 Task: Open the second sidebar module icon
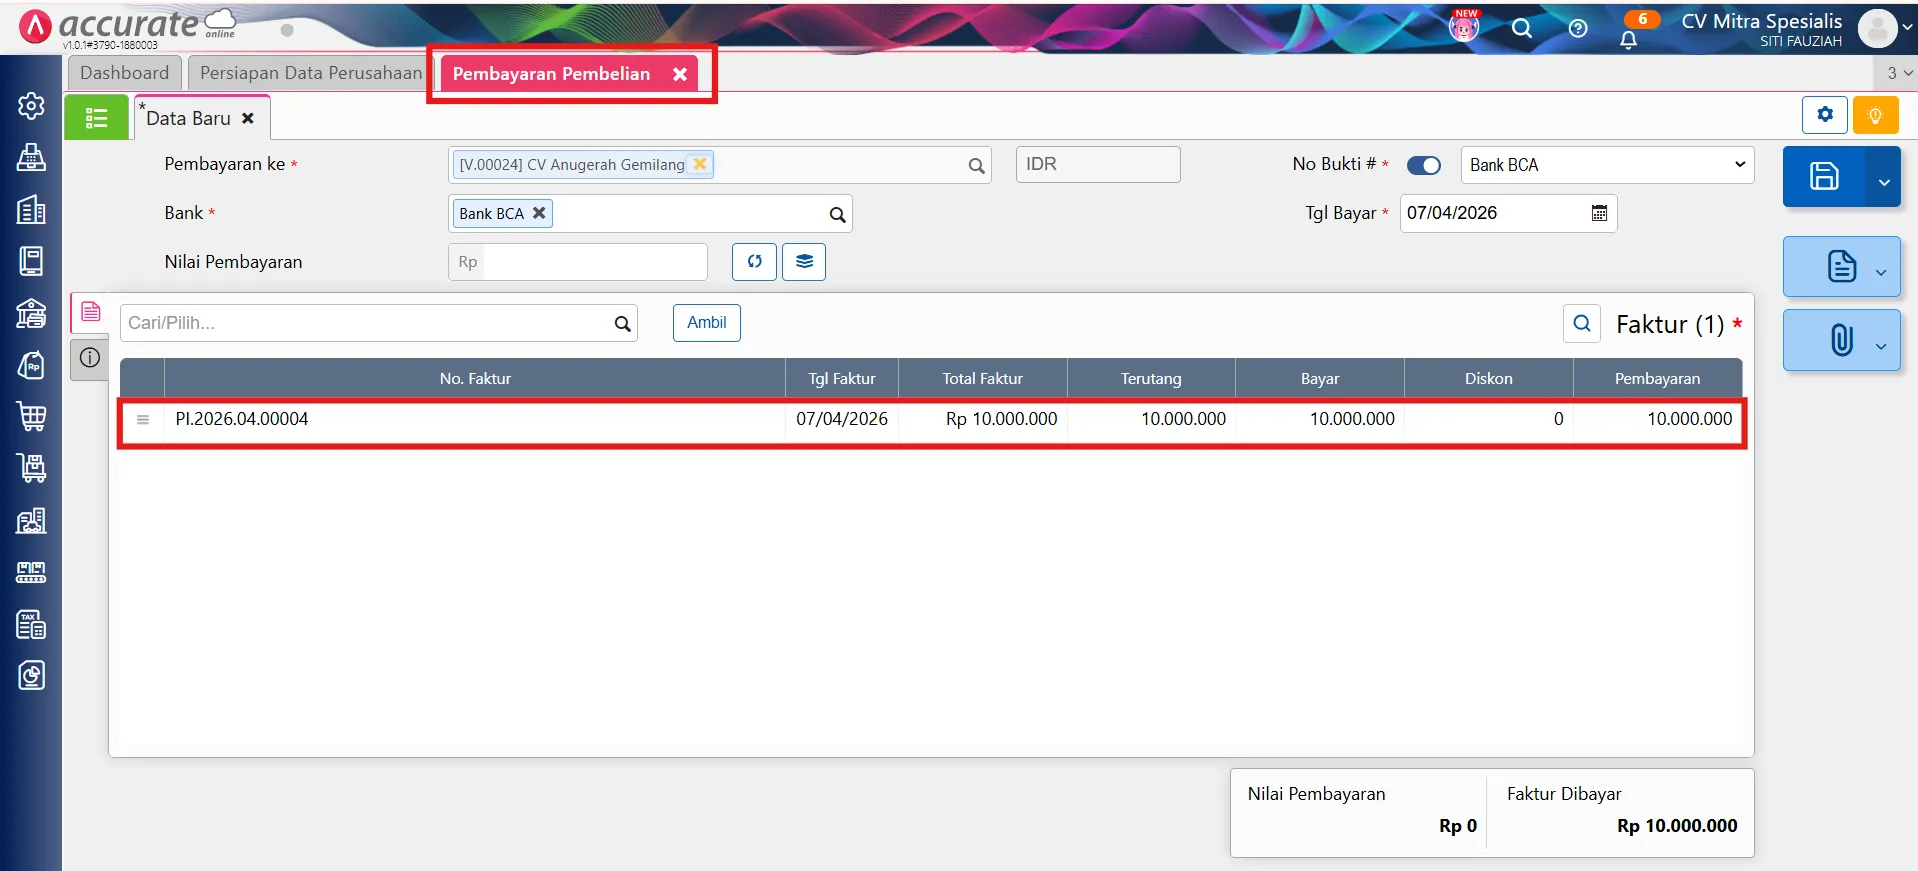pos(31,157)
